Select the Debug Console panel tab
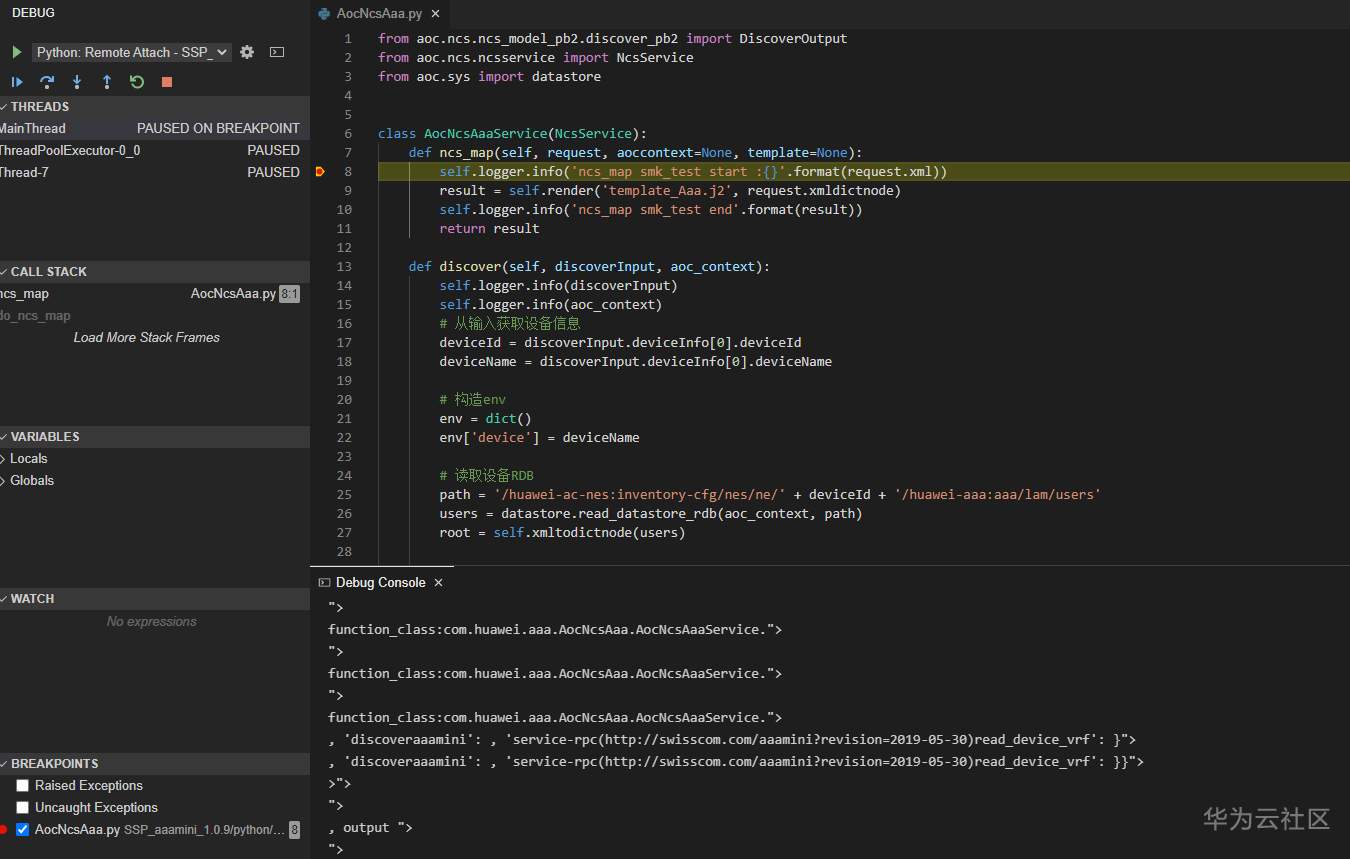This screenshot has width=1350, height=859. (x=379, y=583)
